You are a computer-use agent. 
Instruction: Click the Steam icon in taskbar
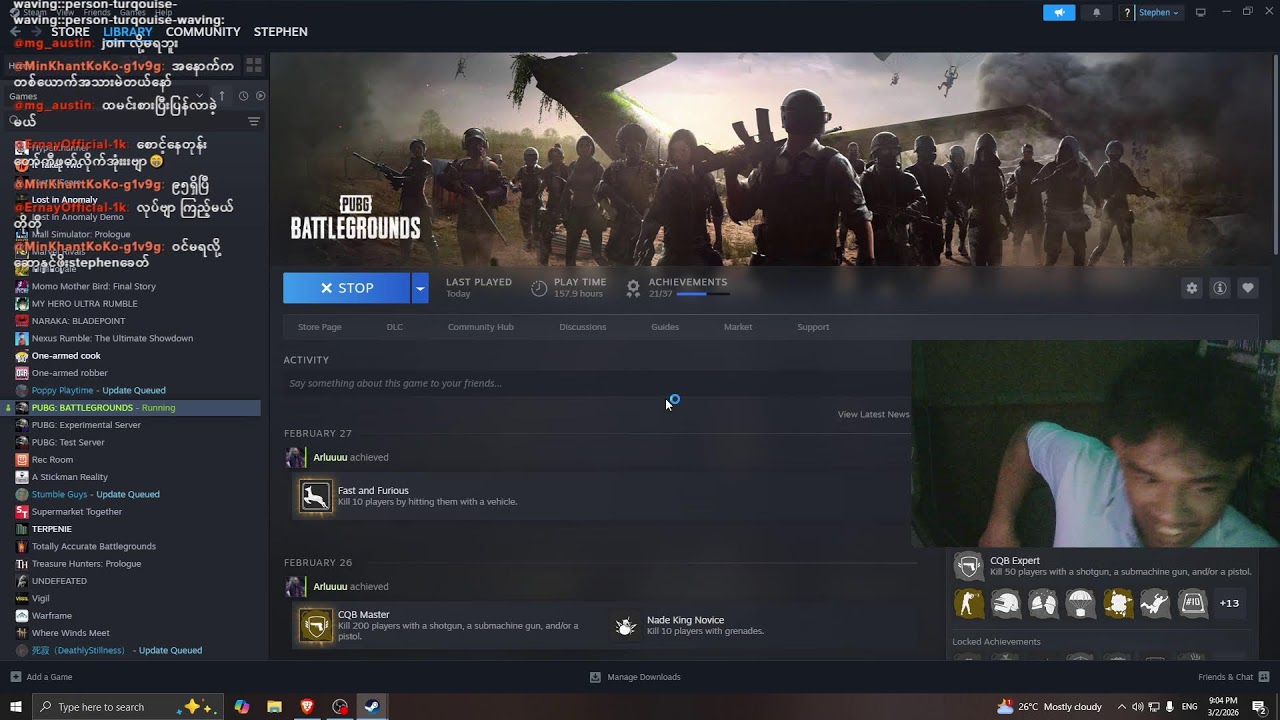[x=370, y=706]
